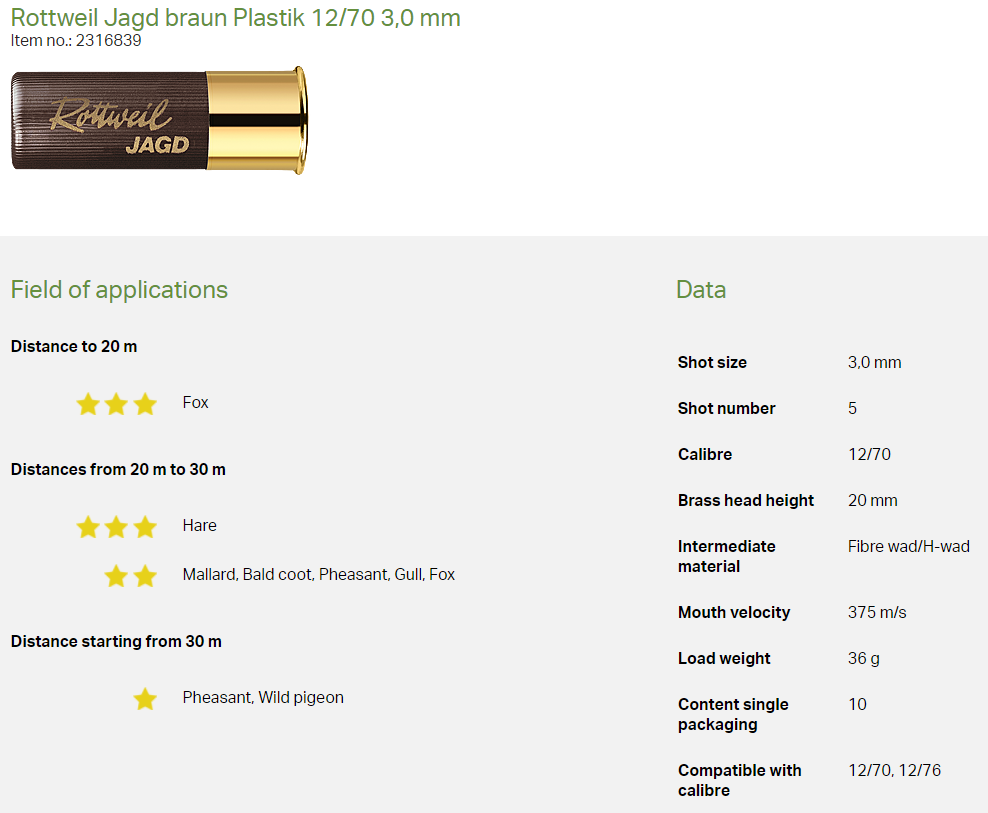Select the Data section heading
This screenshot has width=988, height=813.
(700, 290)
